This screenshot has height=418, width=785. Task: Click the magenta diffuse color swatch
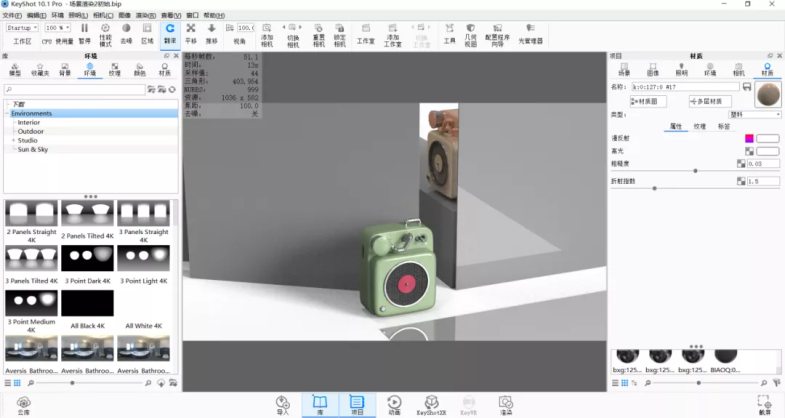click(x=748, y=138)
